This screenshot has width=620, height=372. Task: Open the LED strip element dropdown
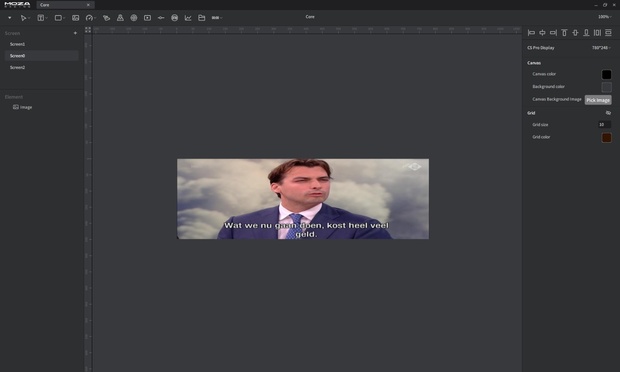point(217,18)
